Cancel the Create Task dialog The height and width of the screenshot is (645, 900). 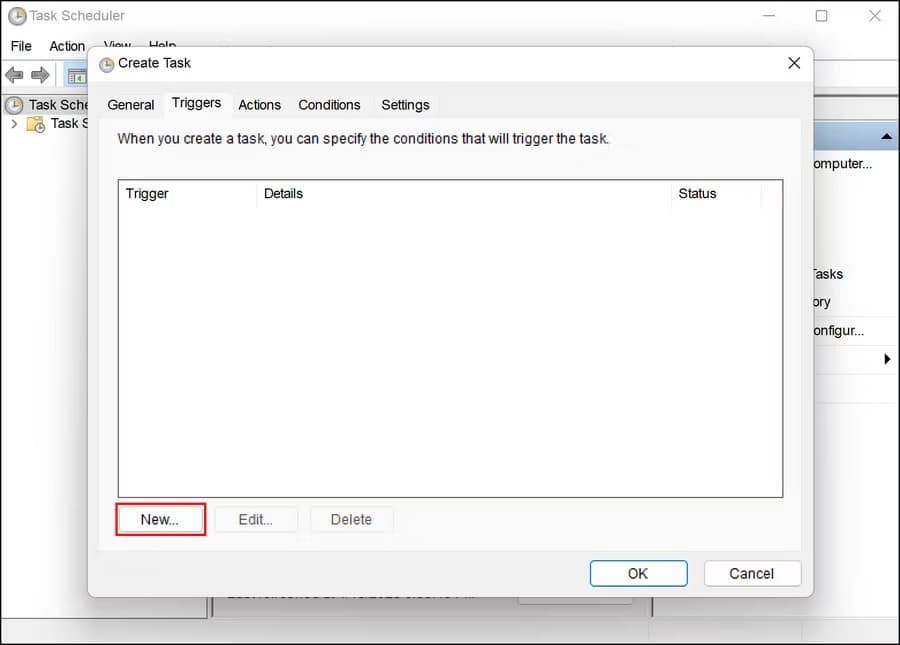coord(752,573)
